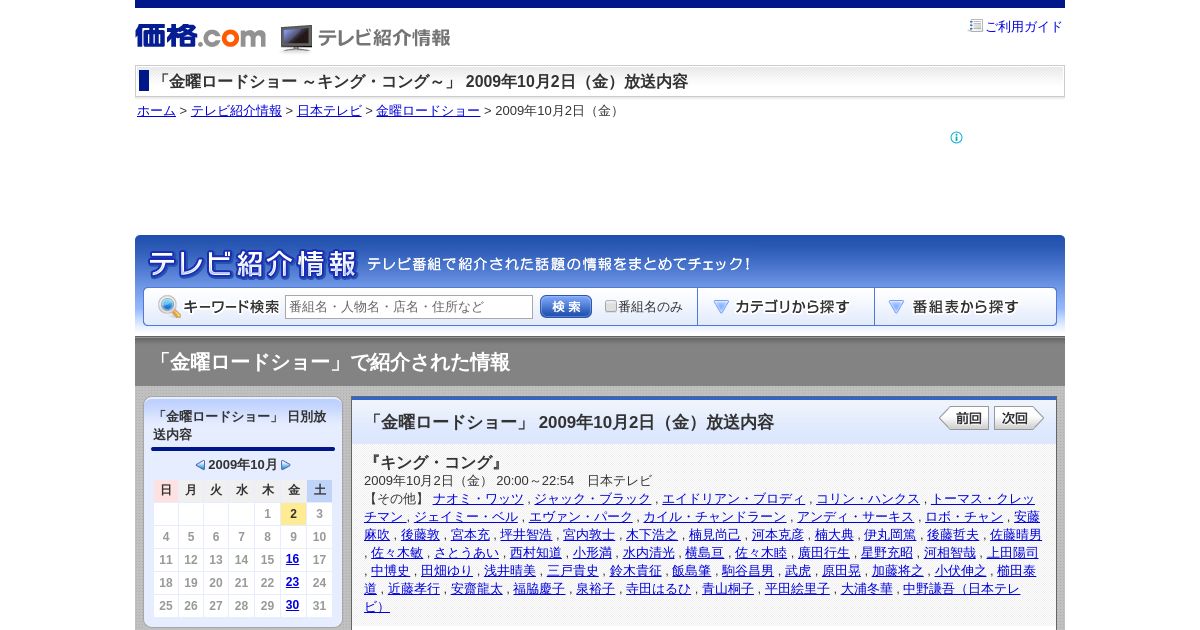1200x630 pixels.
Task: Open 近藤孝行 cast link
Action: (x=414, y=589)
